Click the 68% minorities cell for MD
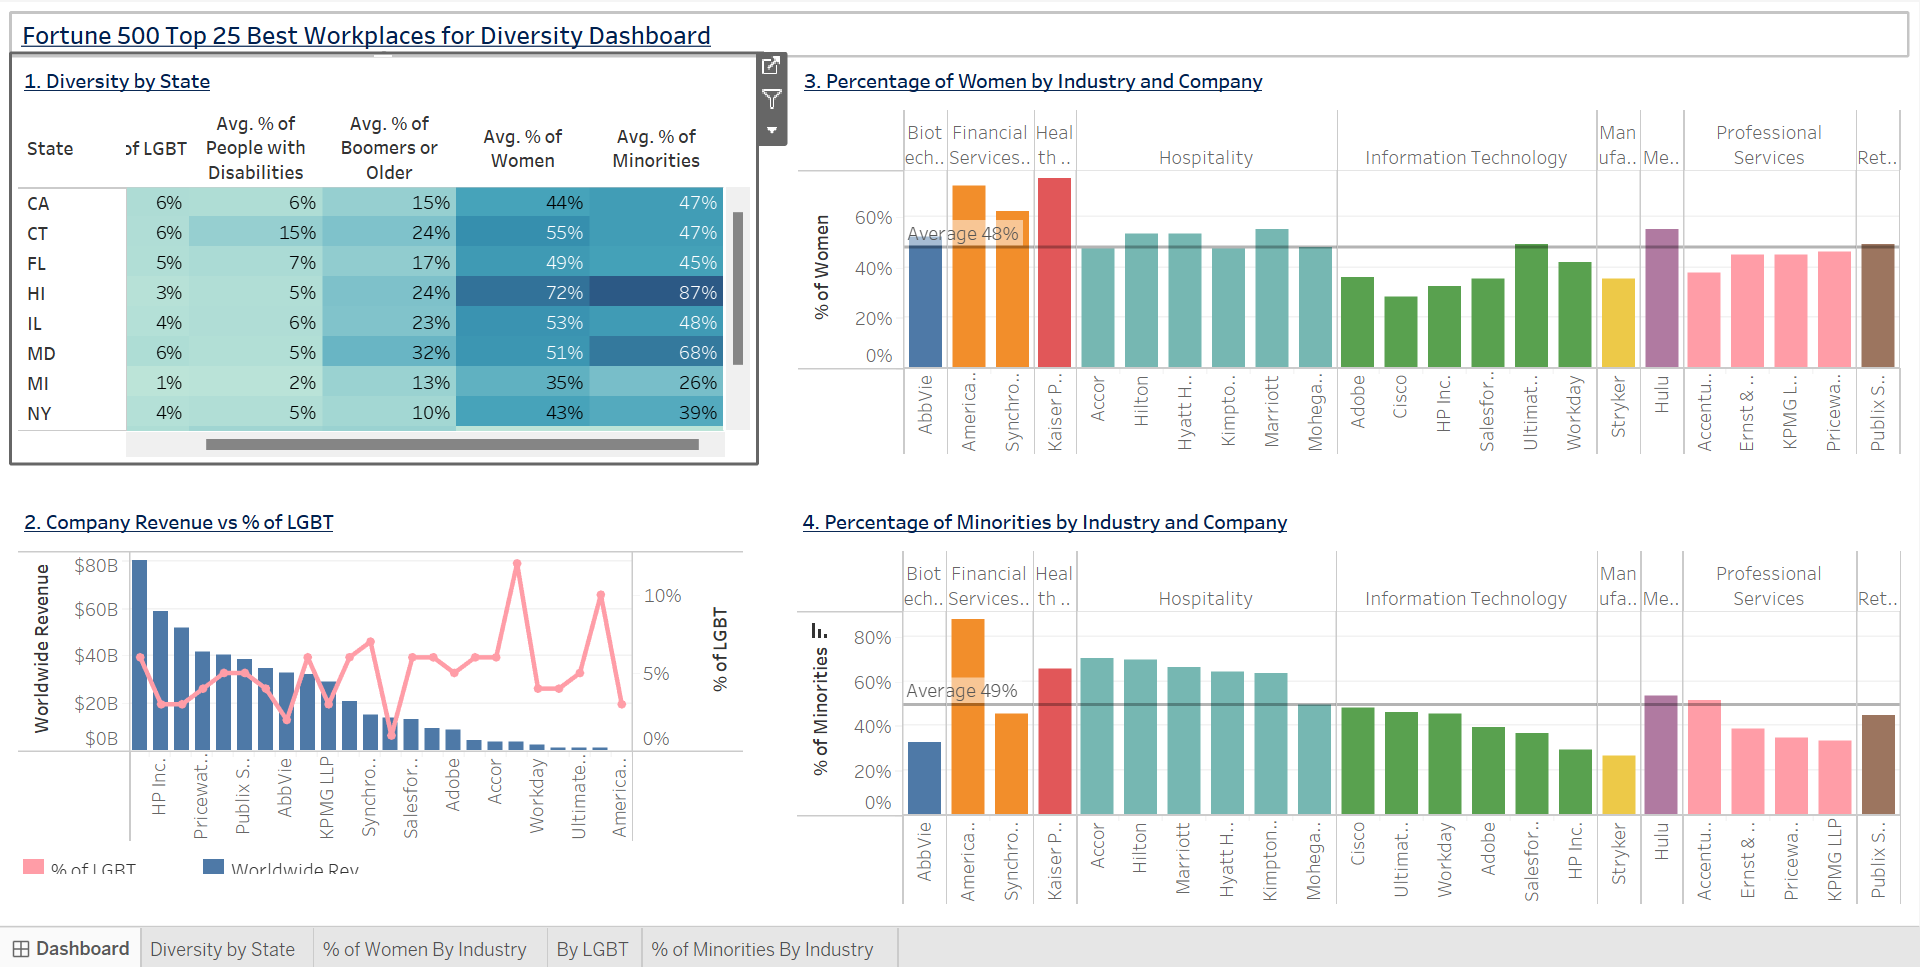The width and height of the screenshot is (1920, 967). [x=656, y=352]
